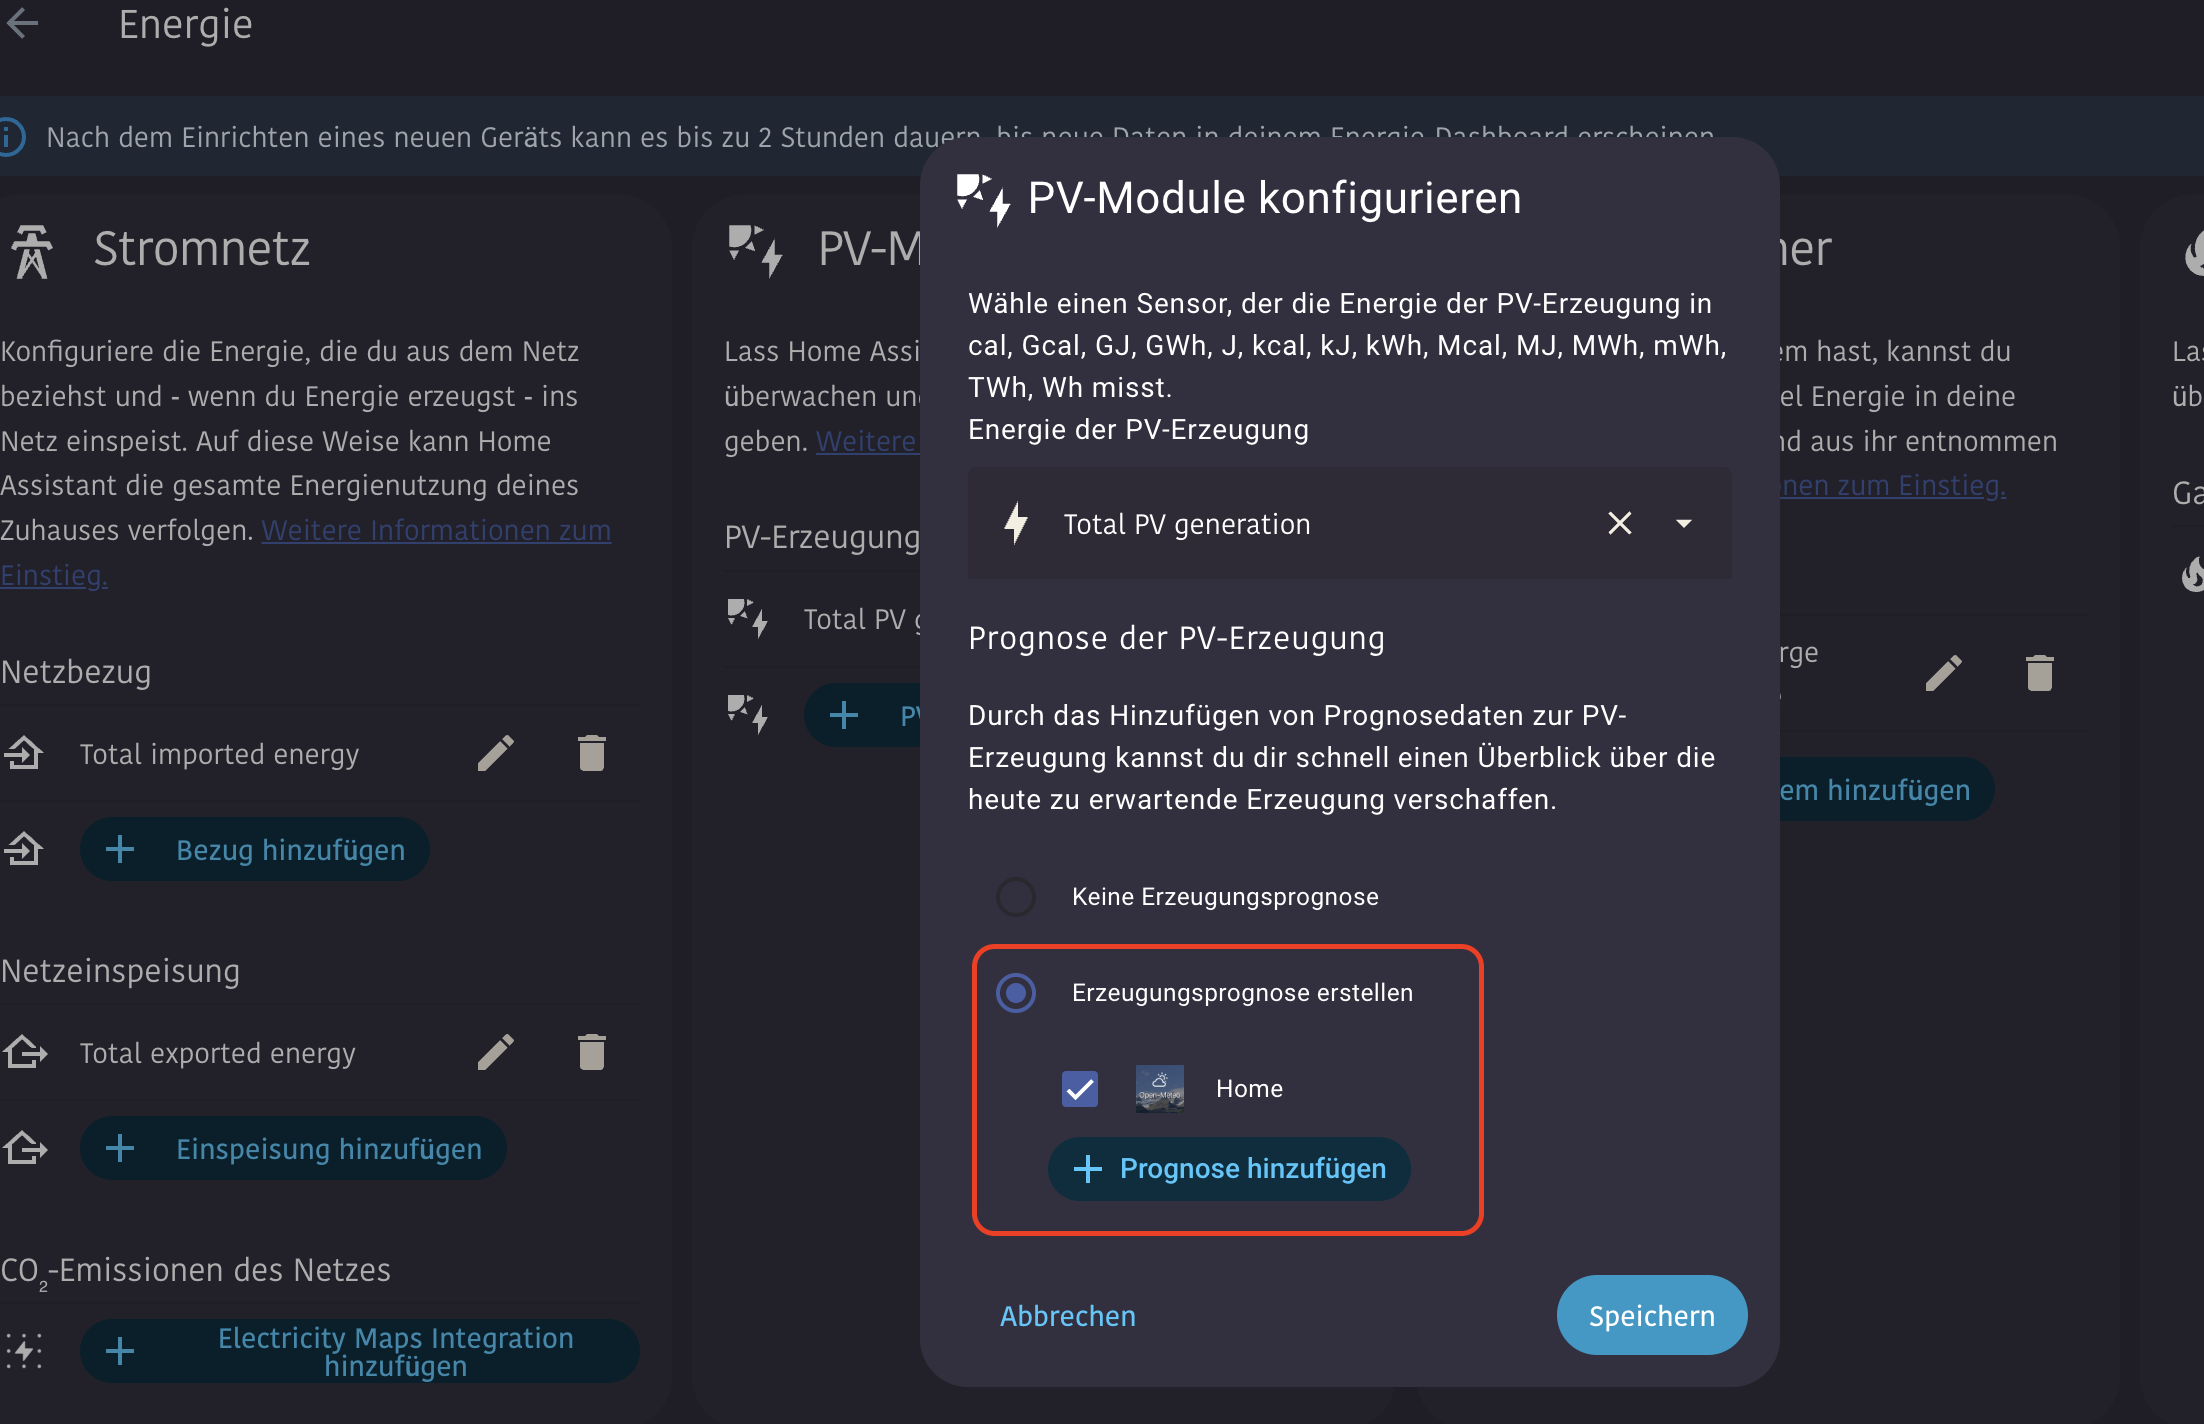The width and height of the screenshot is (2204, 1424).
Task: Edit the Total exported energy entry
Action: click(x=495, y=1052)
